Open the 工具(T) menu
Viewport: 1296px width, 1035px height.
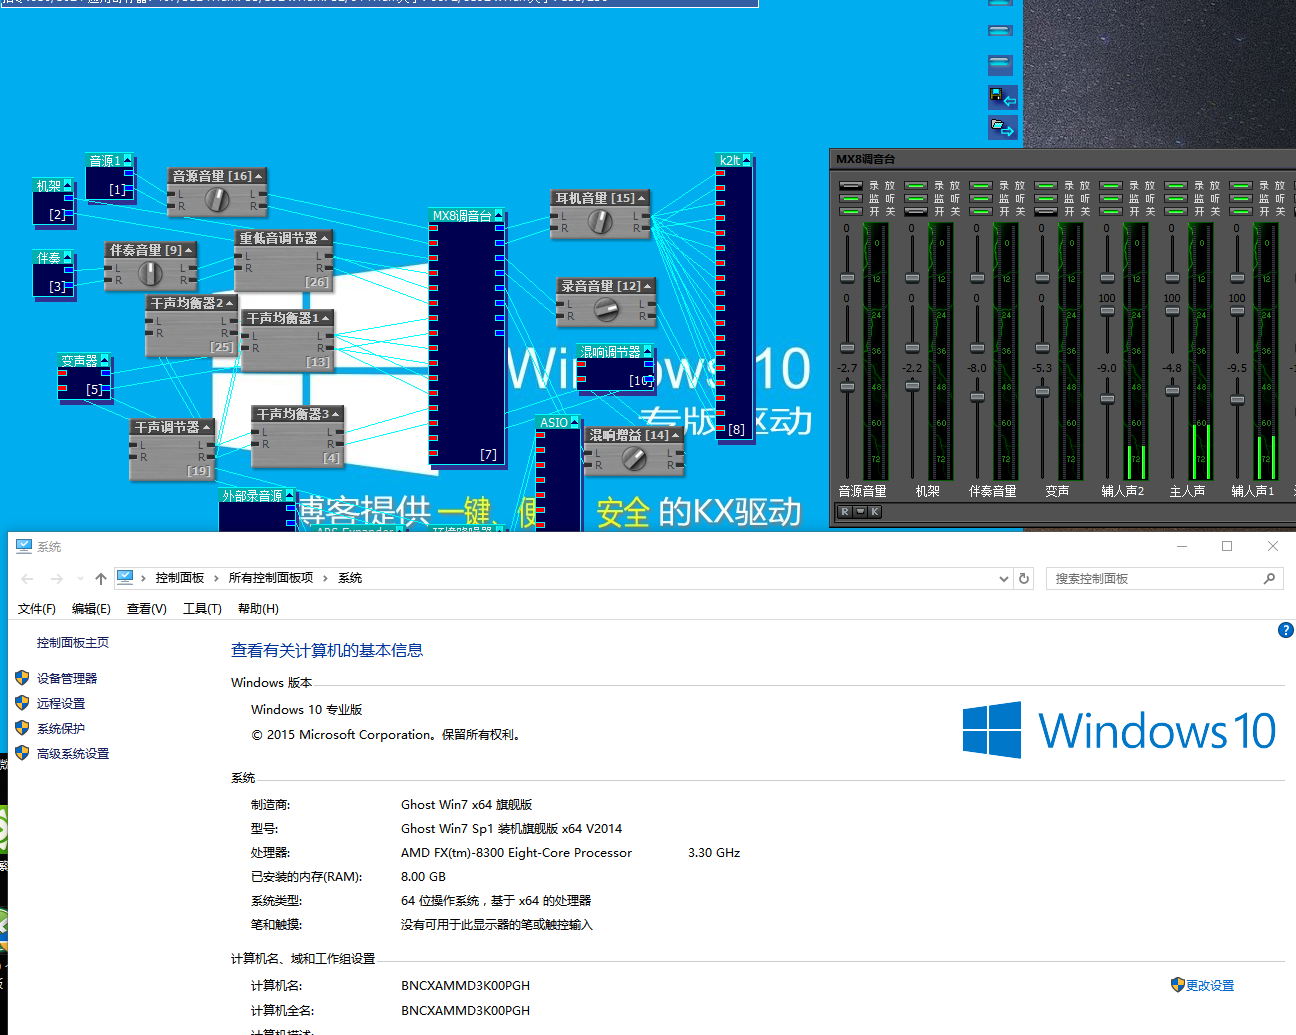[202, 609]
